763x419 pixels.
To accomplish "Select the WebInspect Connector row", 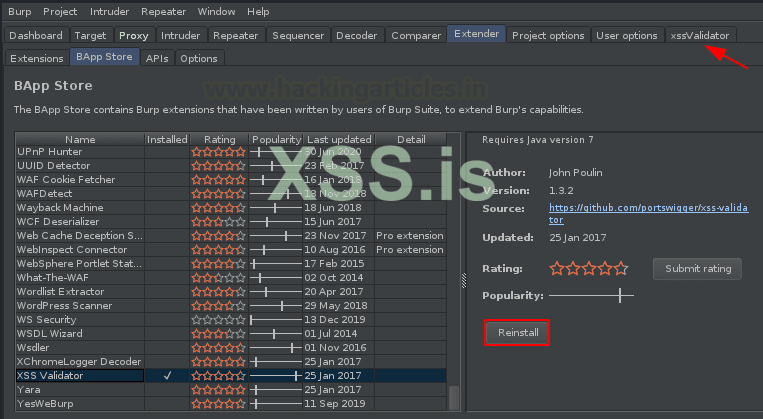I will tap(231, 250).
